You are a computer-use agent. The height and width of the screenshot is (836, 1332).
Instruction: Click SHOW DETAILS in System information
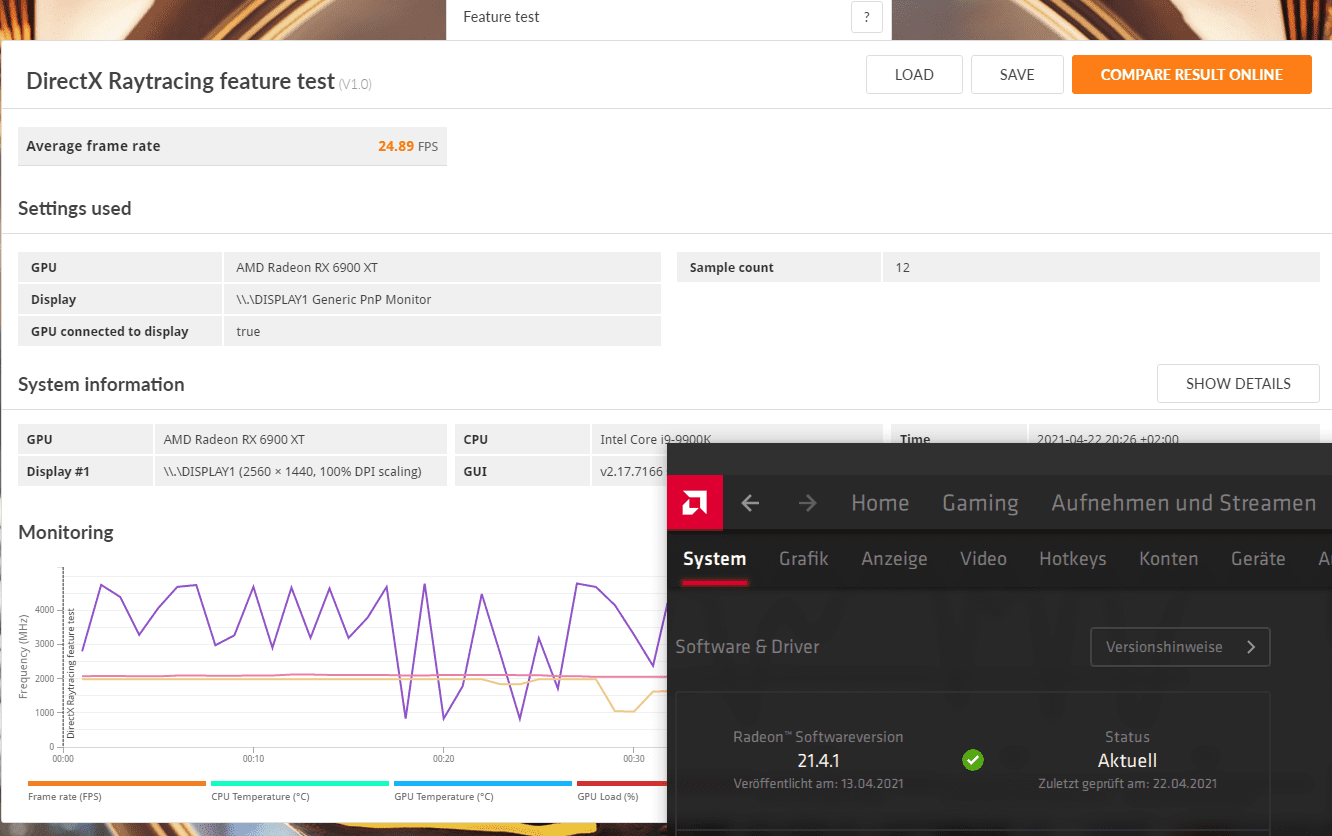[x=1238, y=384]
